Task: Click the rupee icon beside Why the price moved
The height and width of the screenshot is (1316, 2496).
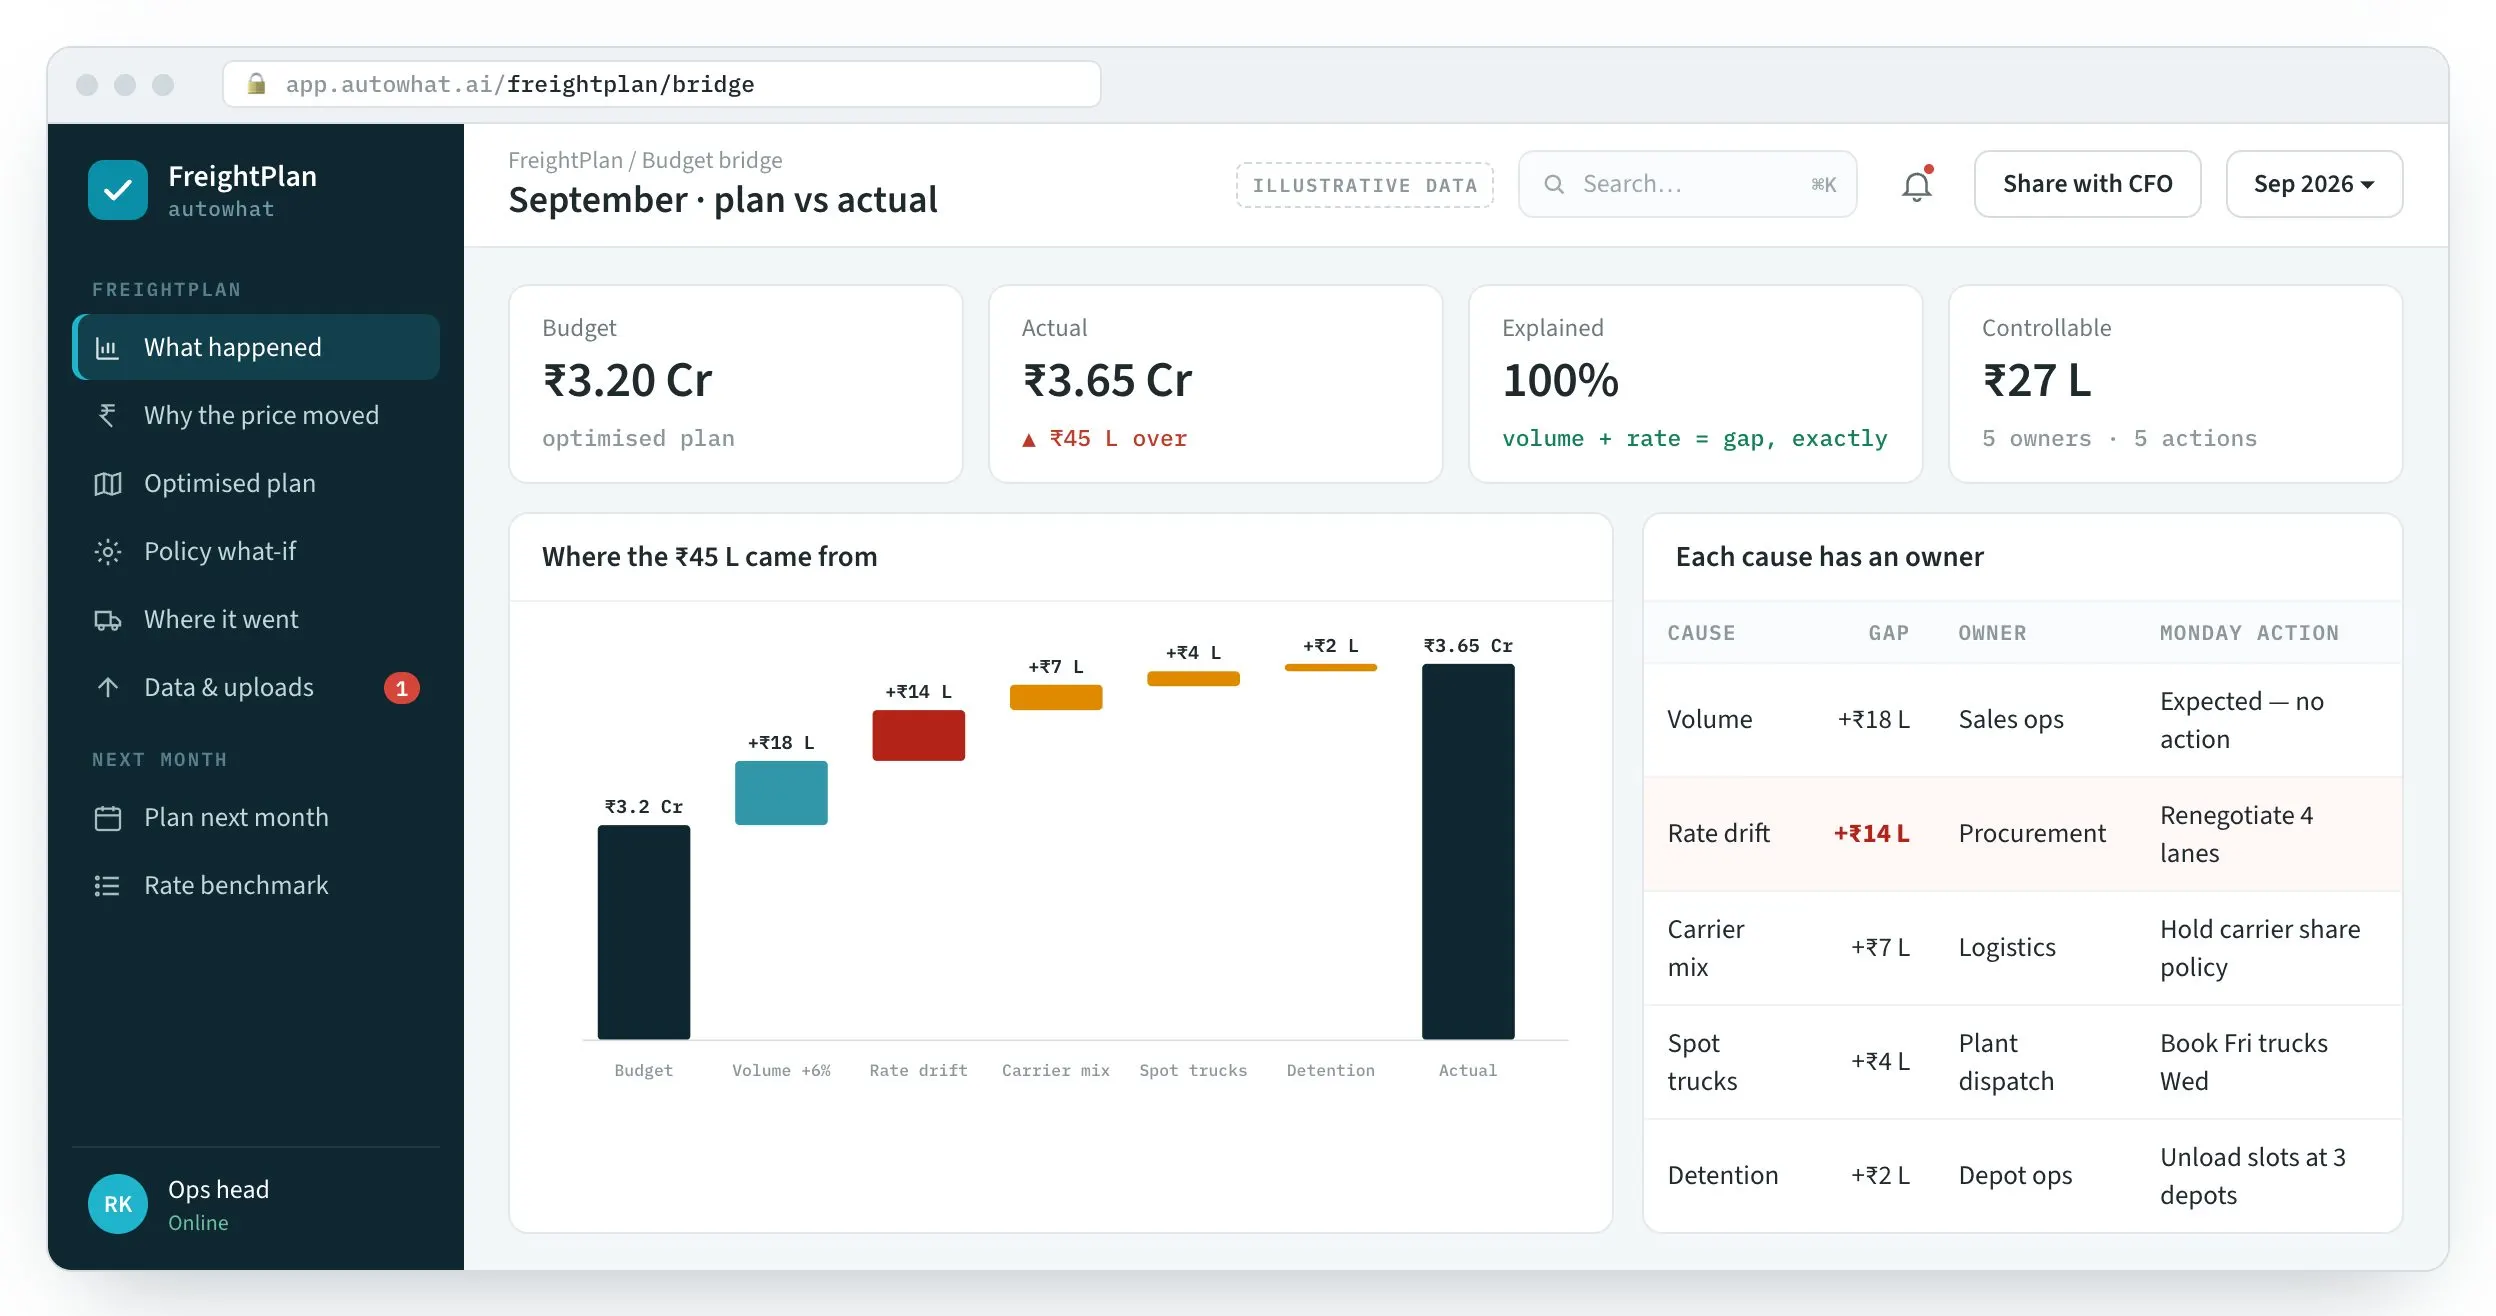Action: 107,415
